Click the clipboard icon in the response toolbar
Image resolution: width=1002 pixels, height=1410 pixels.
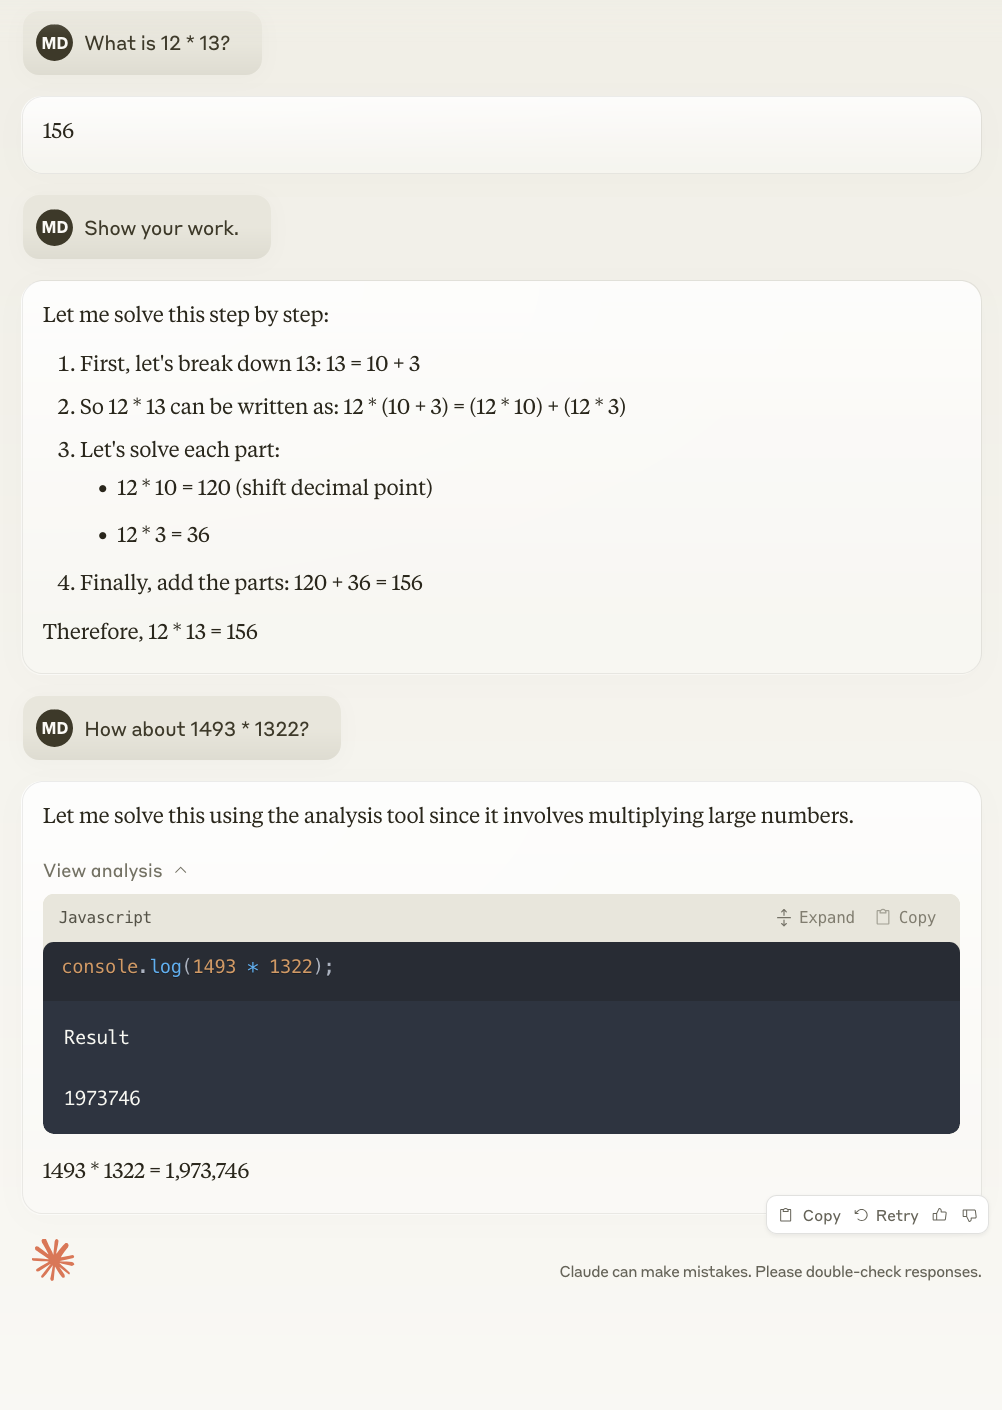[x=786, y=1215]
